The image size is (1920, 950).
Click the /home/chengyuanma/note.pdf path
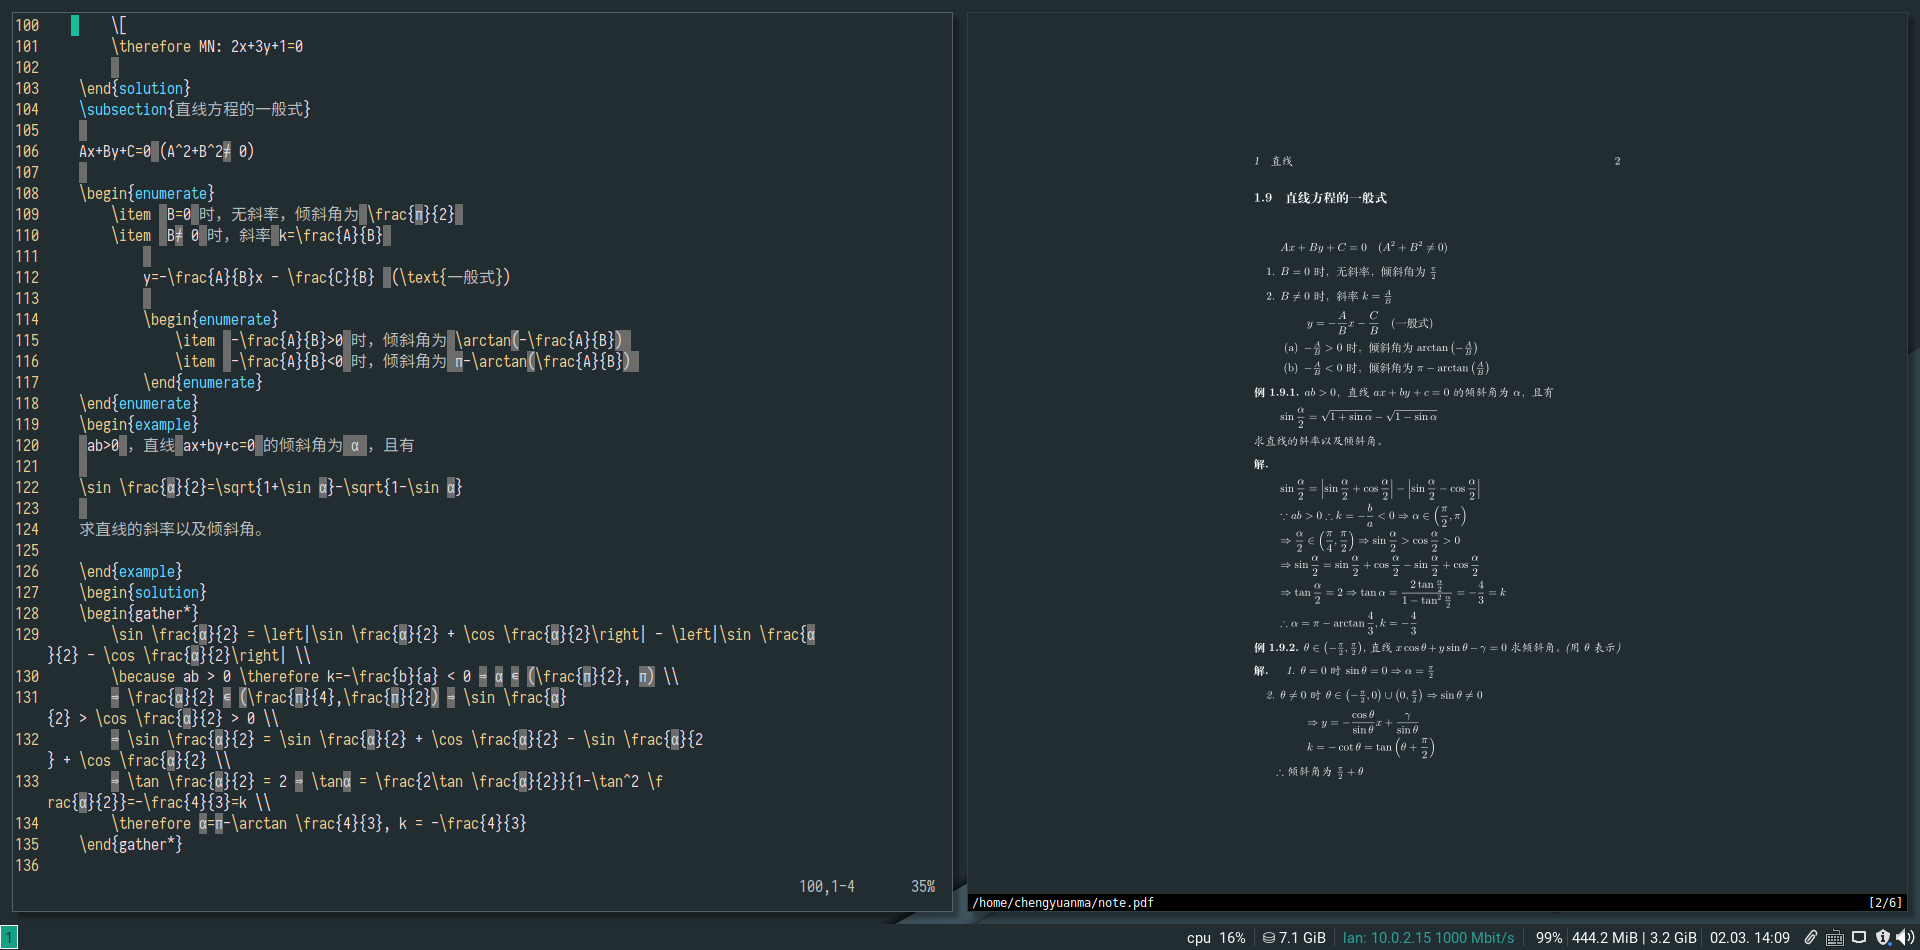[1063, 902]
